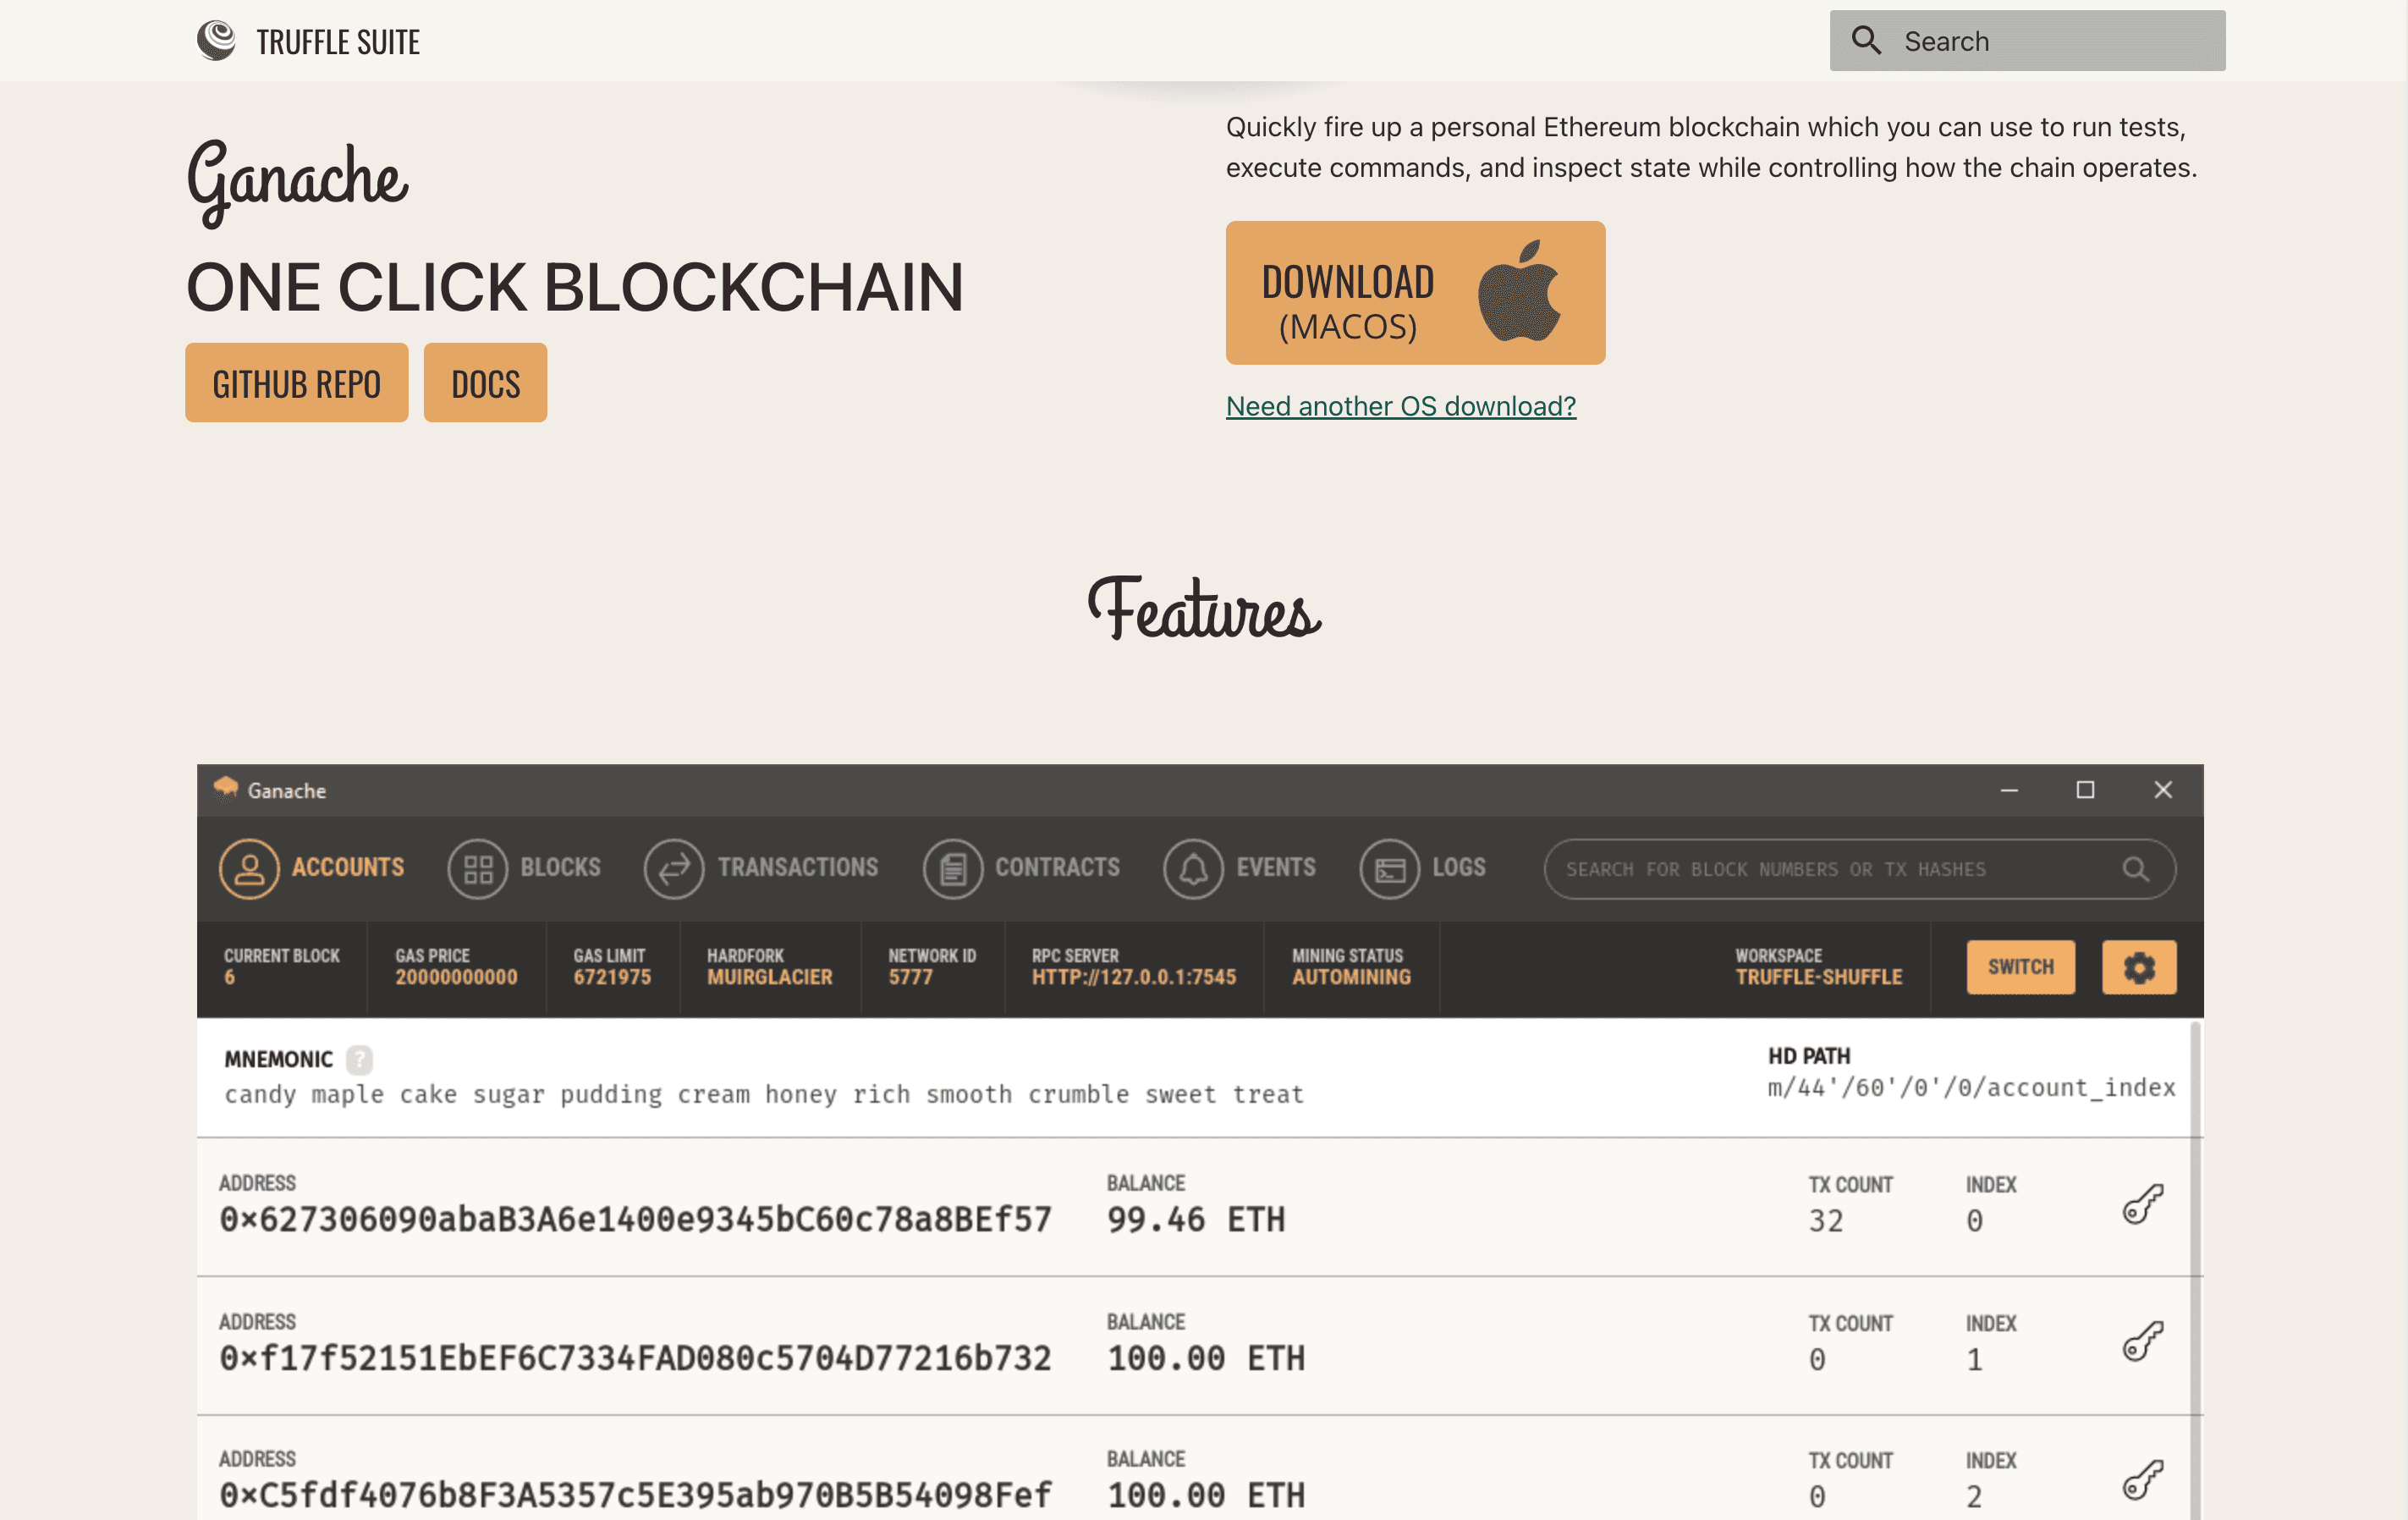
Task: Show private key for account index 1
Action: [2143, 1342]
